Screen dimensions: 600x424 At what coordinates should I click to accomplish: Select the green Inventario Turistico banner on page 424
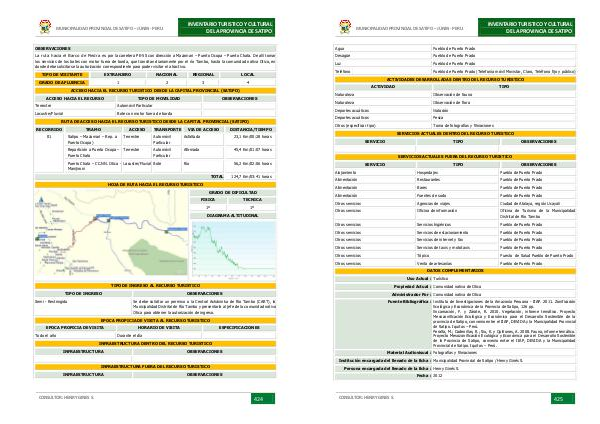(x=227, y=27)
